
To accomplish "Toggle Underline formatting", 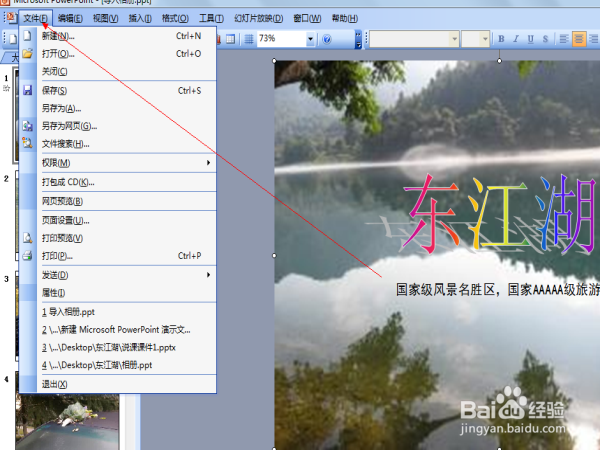I will [x=531, y=39].
